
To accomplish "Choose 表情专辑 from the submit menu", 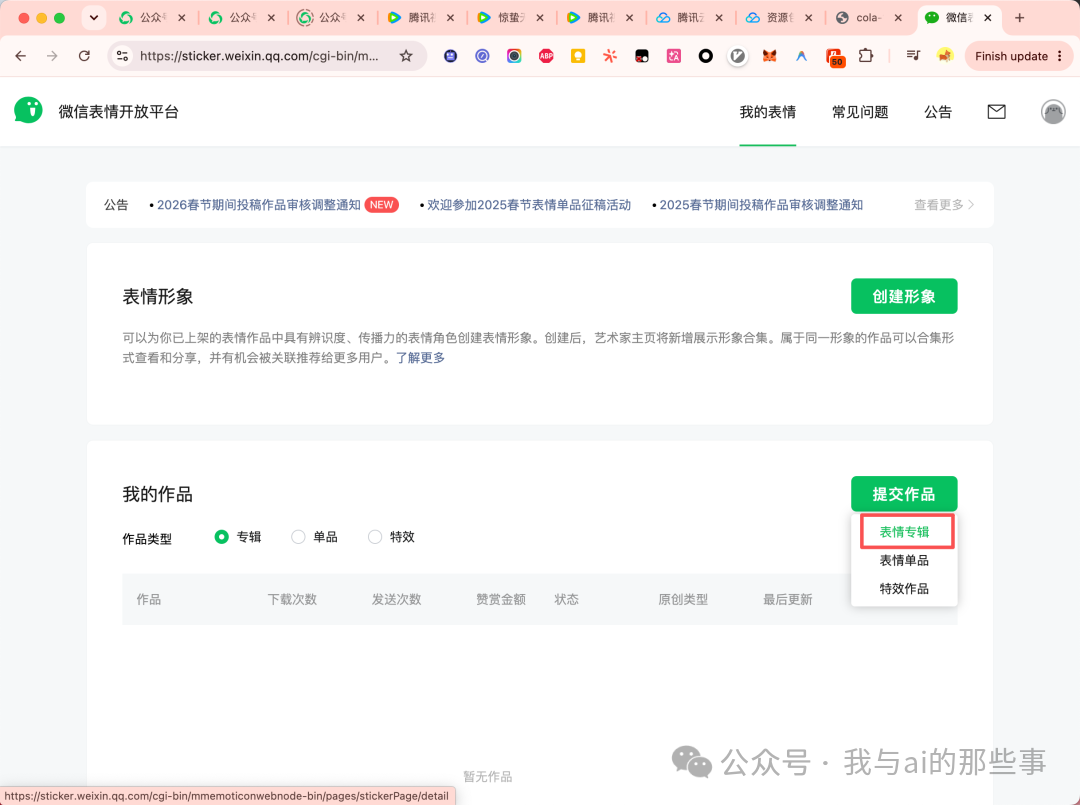I will tap(904, 532).
